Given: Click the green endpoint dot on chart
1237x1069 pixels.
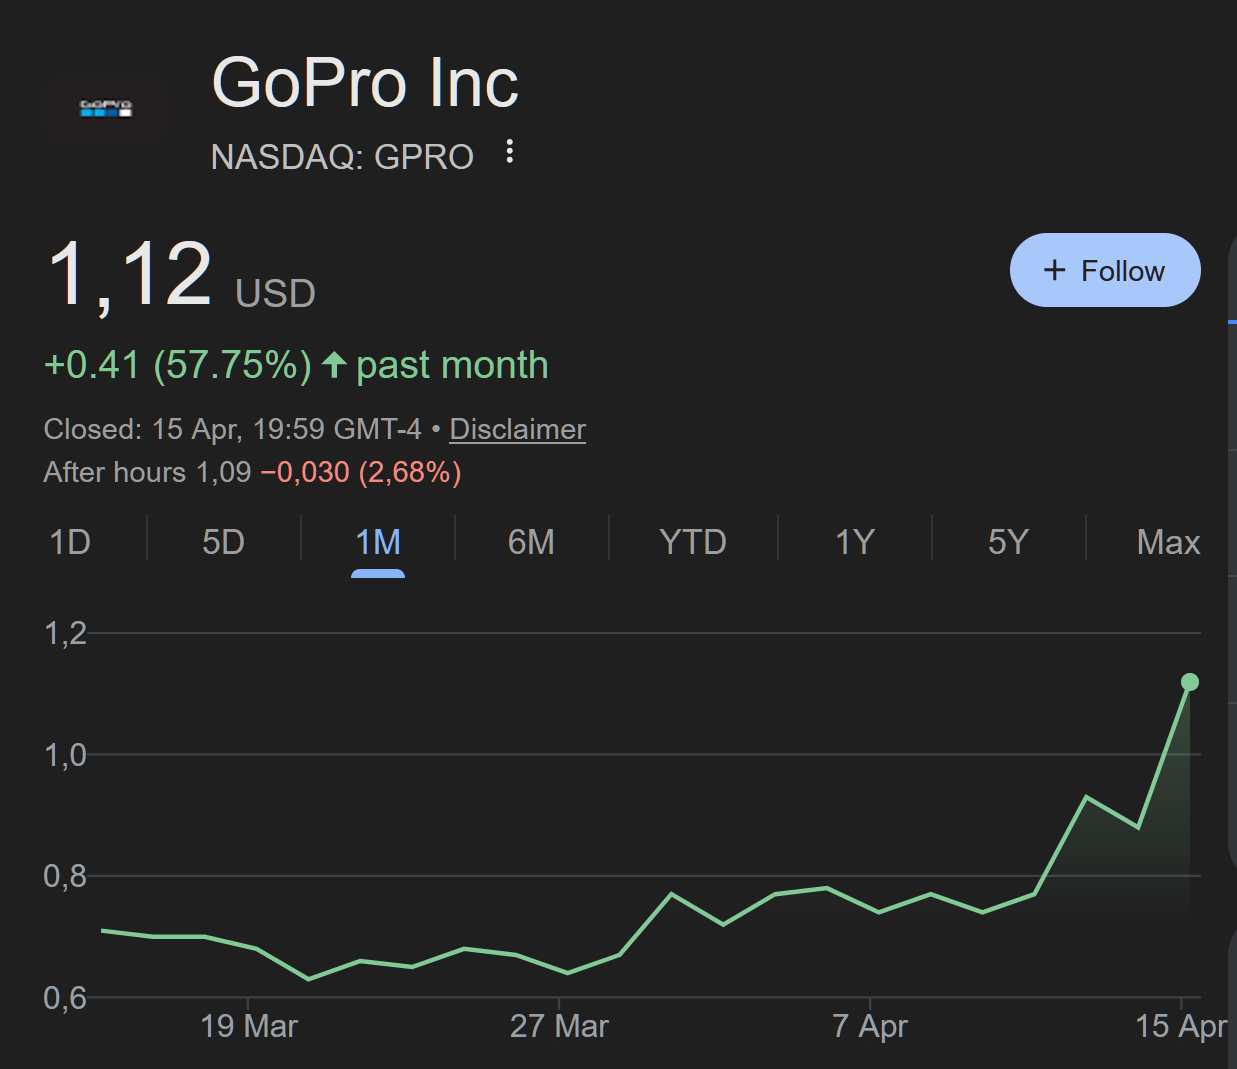Looking at the screenshot, I should tap(1189, 682).
